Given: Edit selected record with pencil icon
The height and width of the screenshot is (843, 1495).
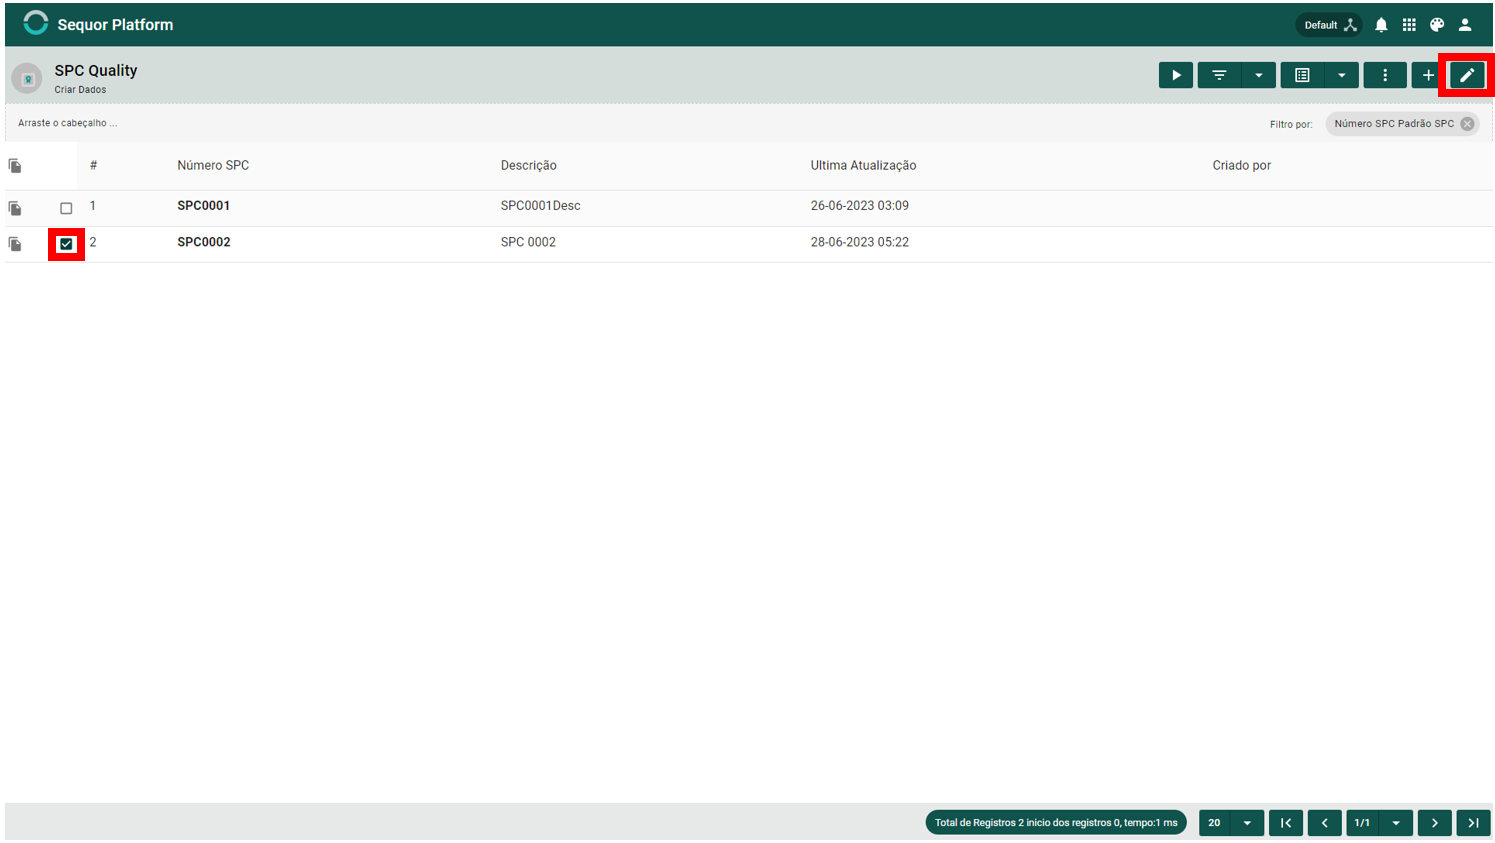Looking at the screenshot, I should click(1467, 75).
